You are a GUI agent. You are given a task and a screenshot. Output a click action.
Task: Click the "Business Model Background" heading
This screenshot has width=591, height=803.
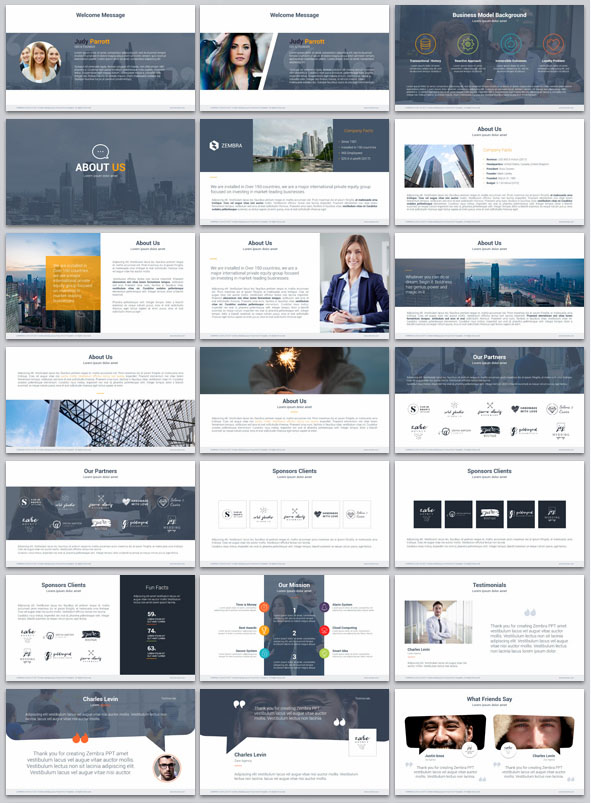point(489,15)
